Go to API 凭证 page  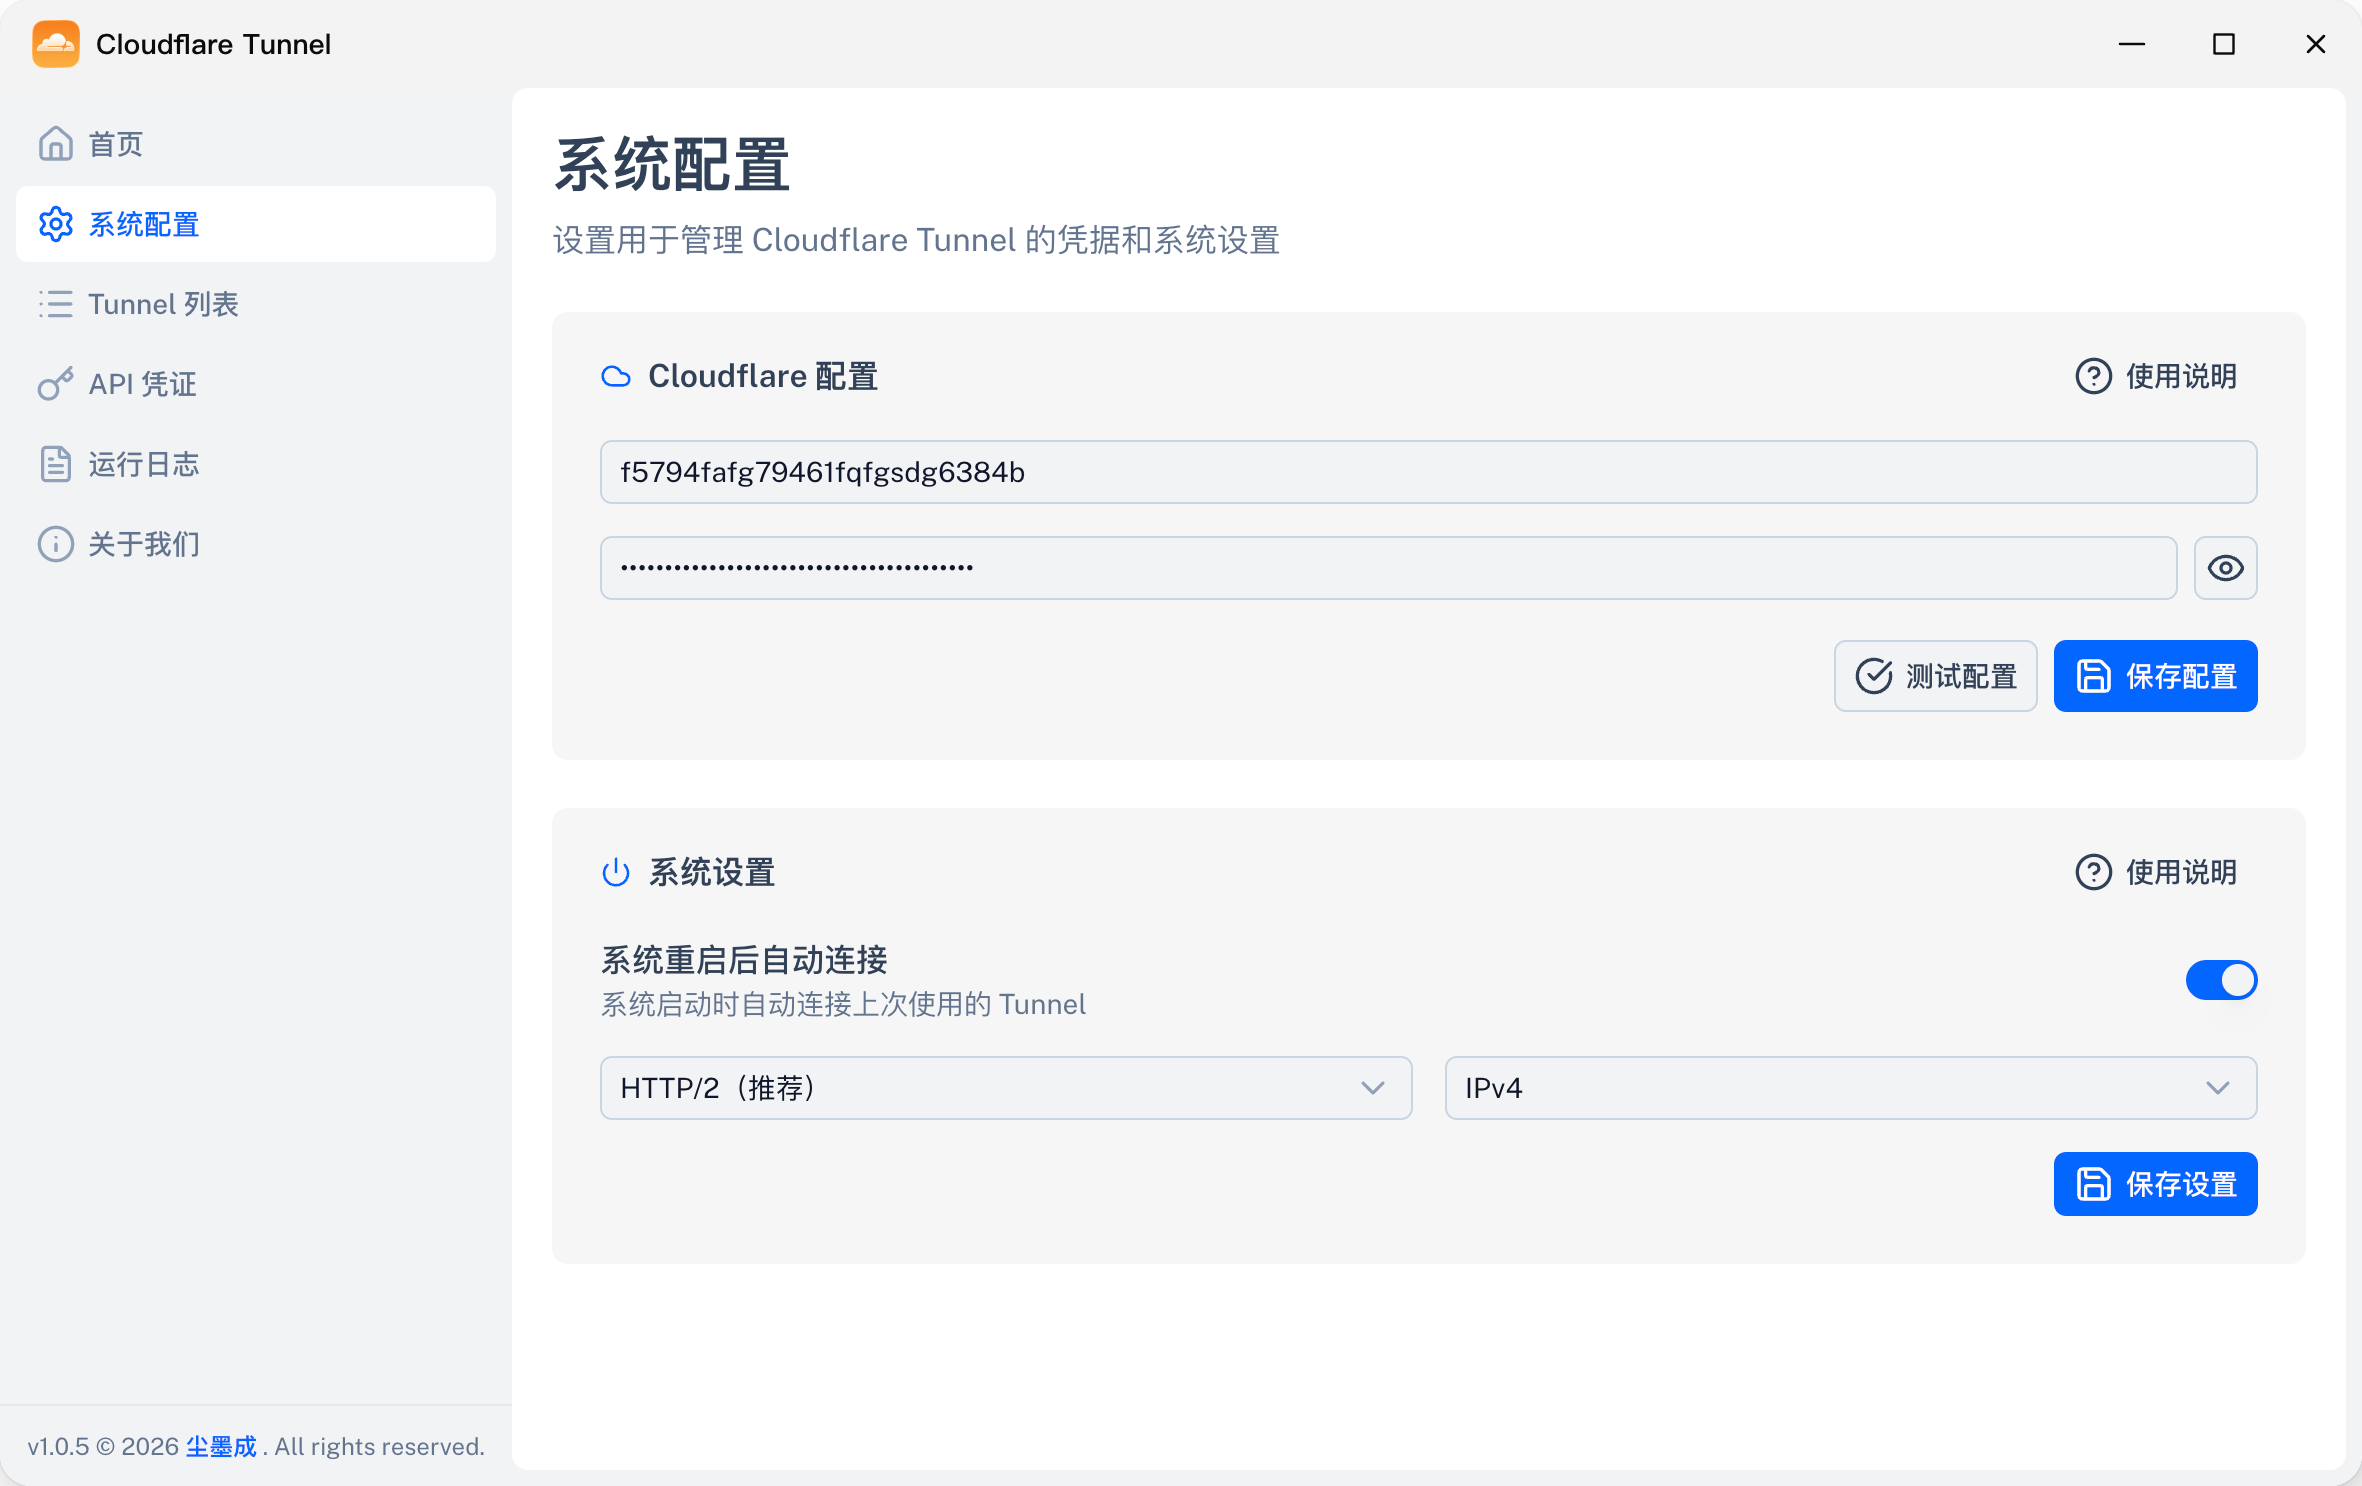[256, 384]
